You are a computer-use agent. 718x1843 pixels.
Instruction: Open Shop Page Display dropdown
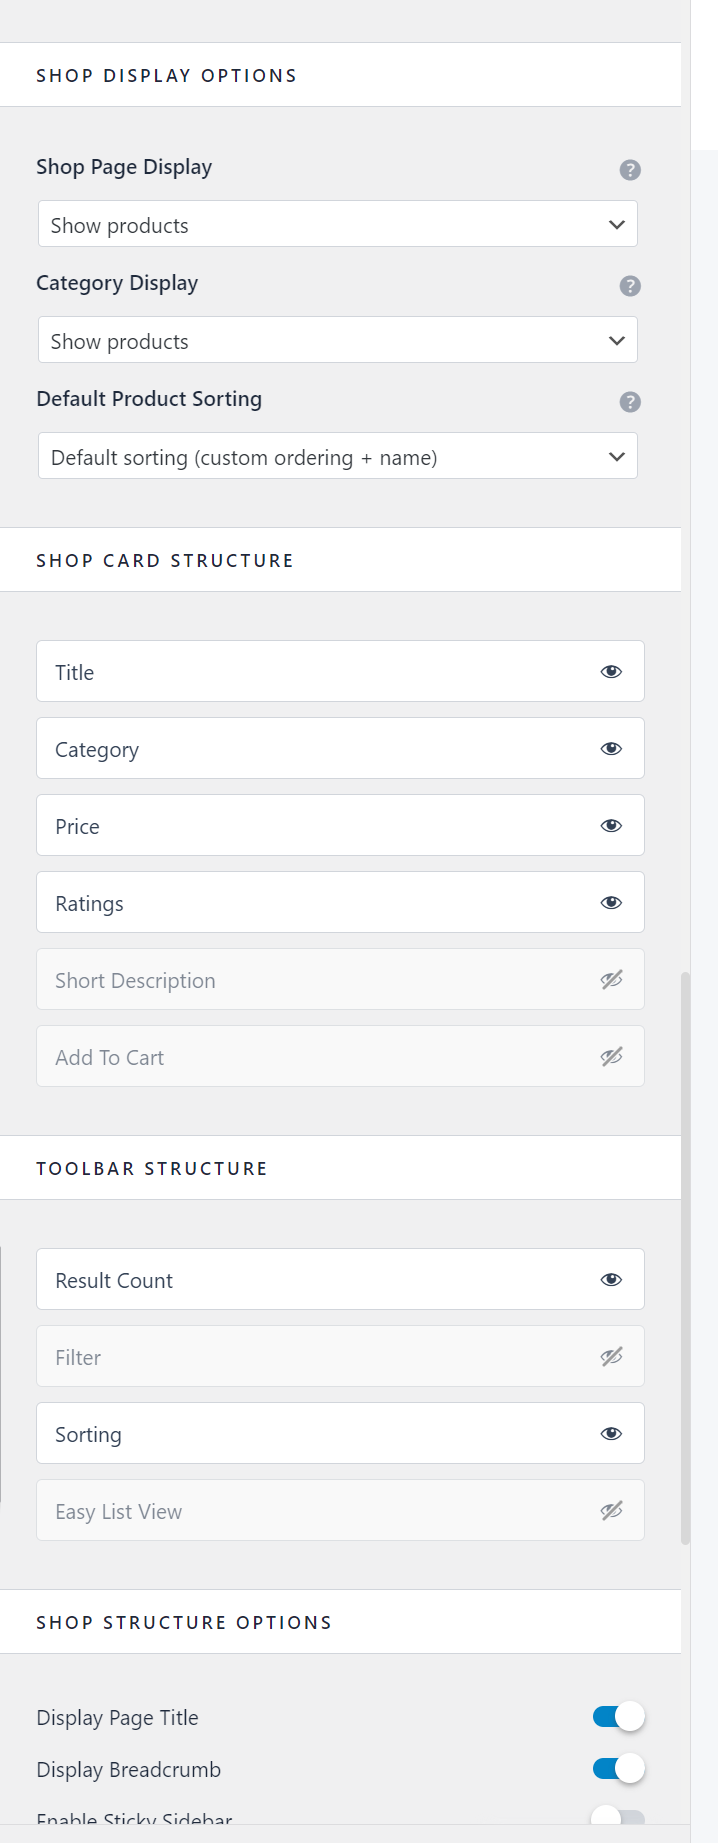click(x=337, y=225)
